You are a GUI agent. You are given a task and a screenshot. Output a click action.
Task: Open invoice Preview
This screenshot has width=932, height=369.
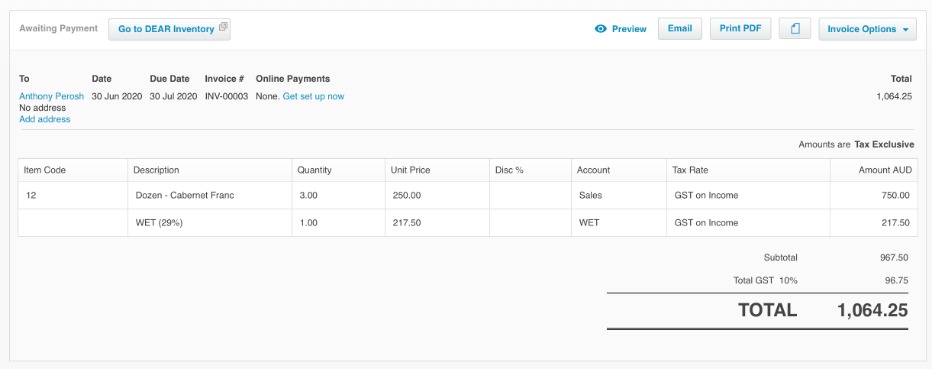point(621,29)
